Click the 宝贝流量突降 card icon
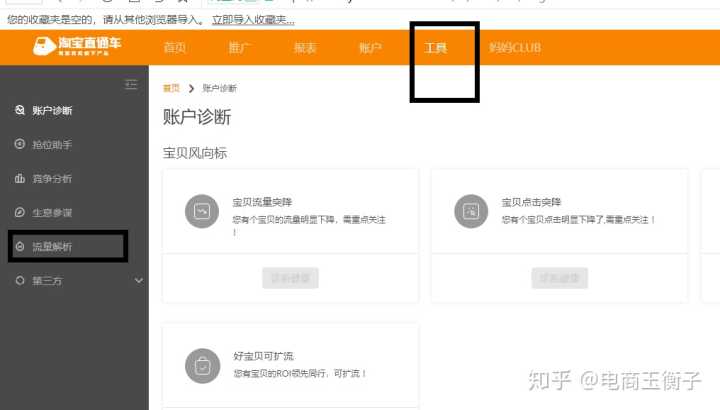Screen dimensions: 720x410 202,211
